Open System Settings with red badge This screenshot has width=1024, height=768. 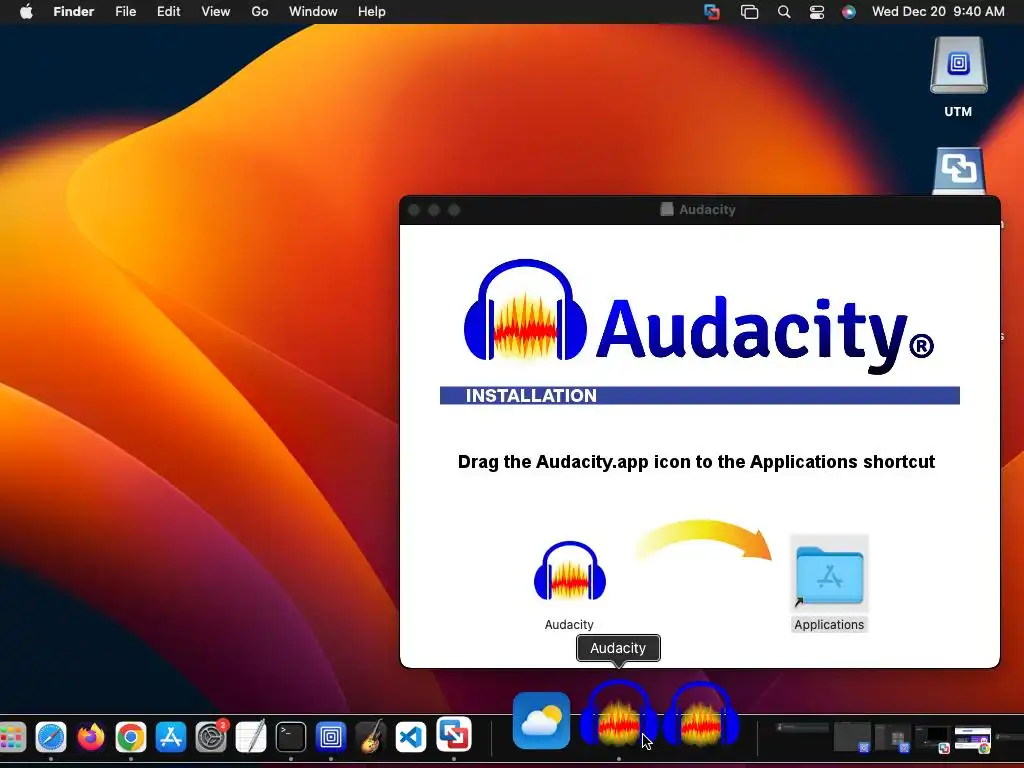(211, 737)
